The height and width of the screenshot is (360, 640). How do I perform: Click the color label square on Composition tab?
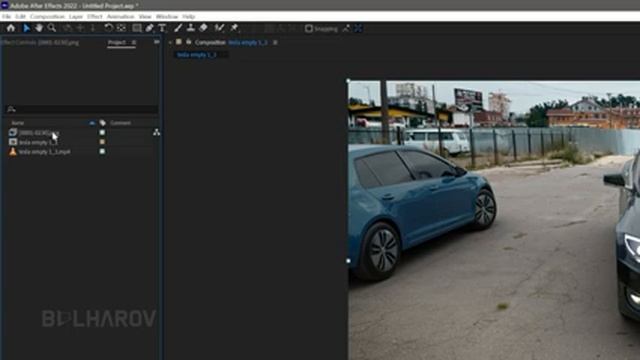179,42
